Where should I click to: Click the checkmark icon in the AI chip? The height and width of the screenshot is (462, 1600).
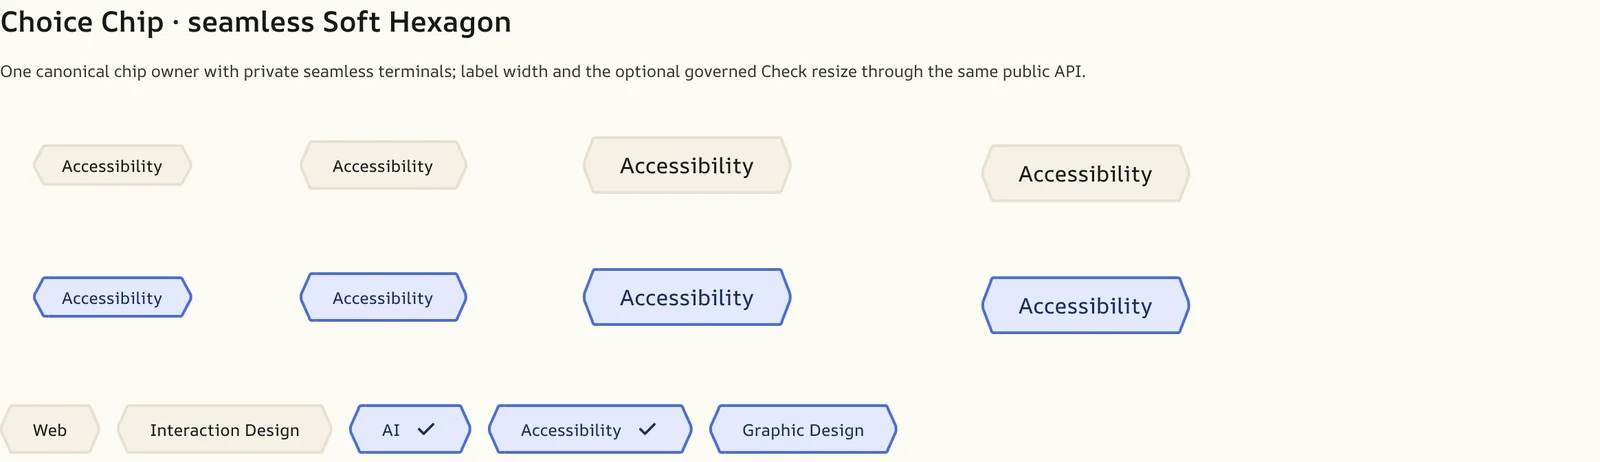[x=426, y=429]
